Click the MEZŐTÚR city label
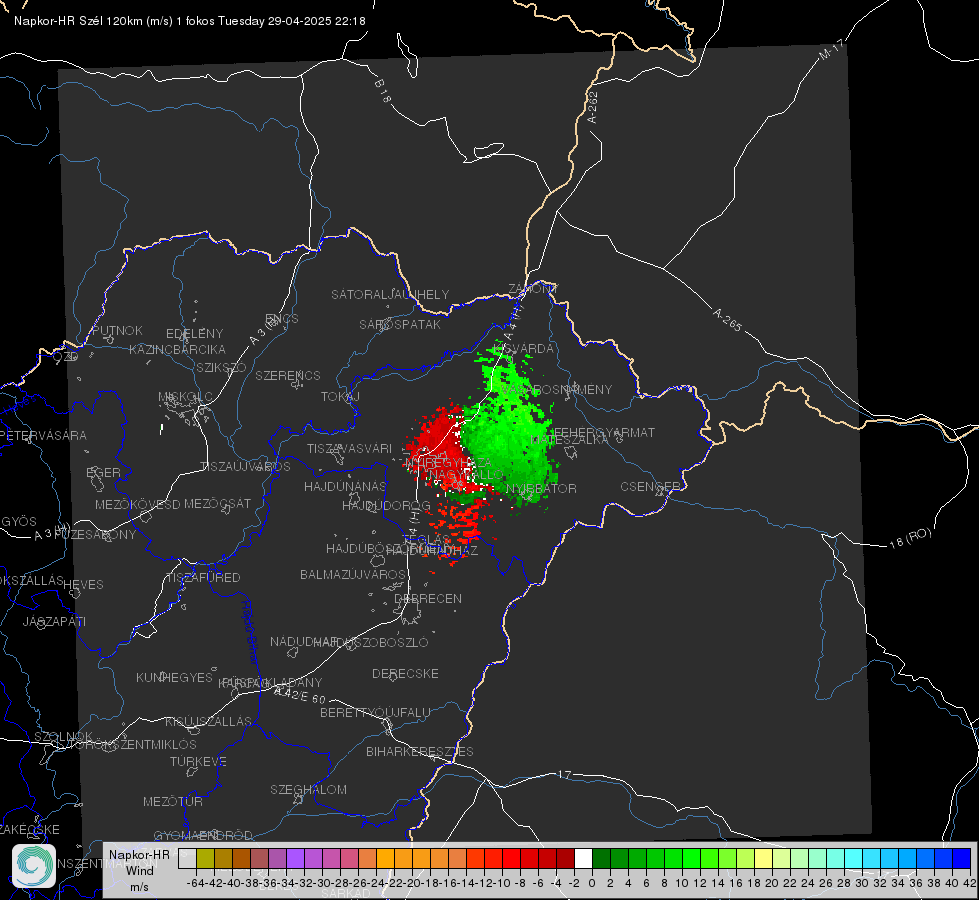The height and width of the screenshot is (900, 979). [173, 801]
